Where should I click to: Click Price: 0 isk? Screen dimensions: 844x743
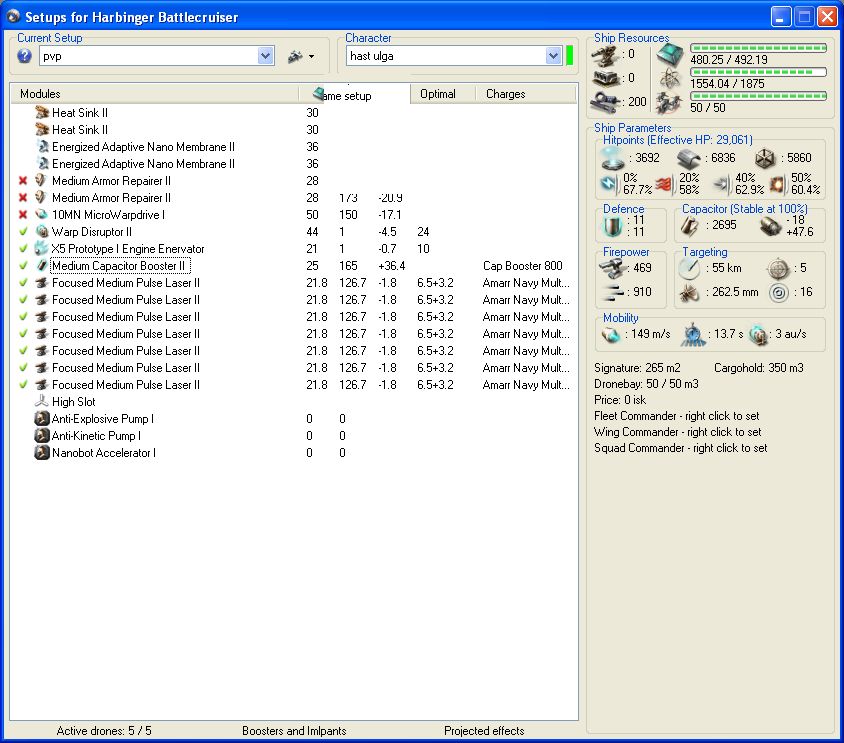(x=620, y=400)
